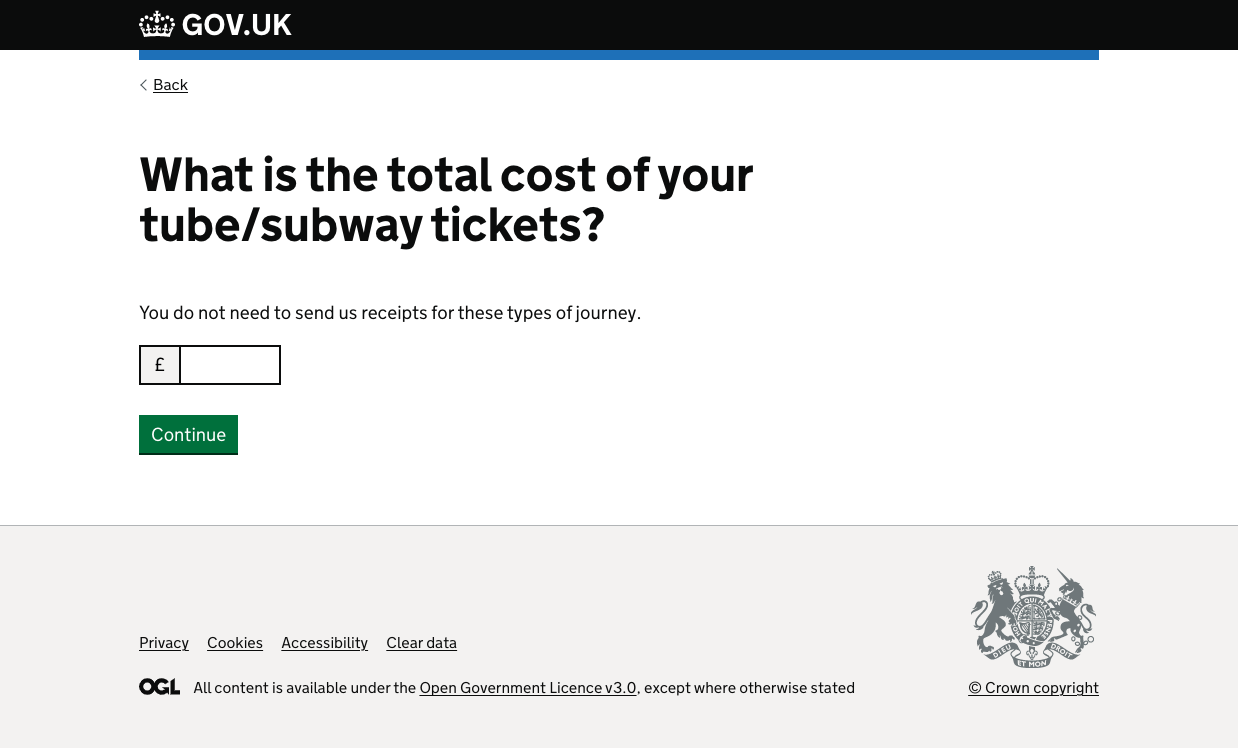1238x748 pixels.
Task: Click the back chevron arrow icon
Action: coord(144,85)
